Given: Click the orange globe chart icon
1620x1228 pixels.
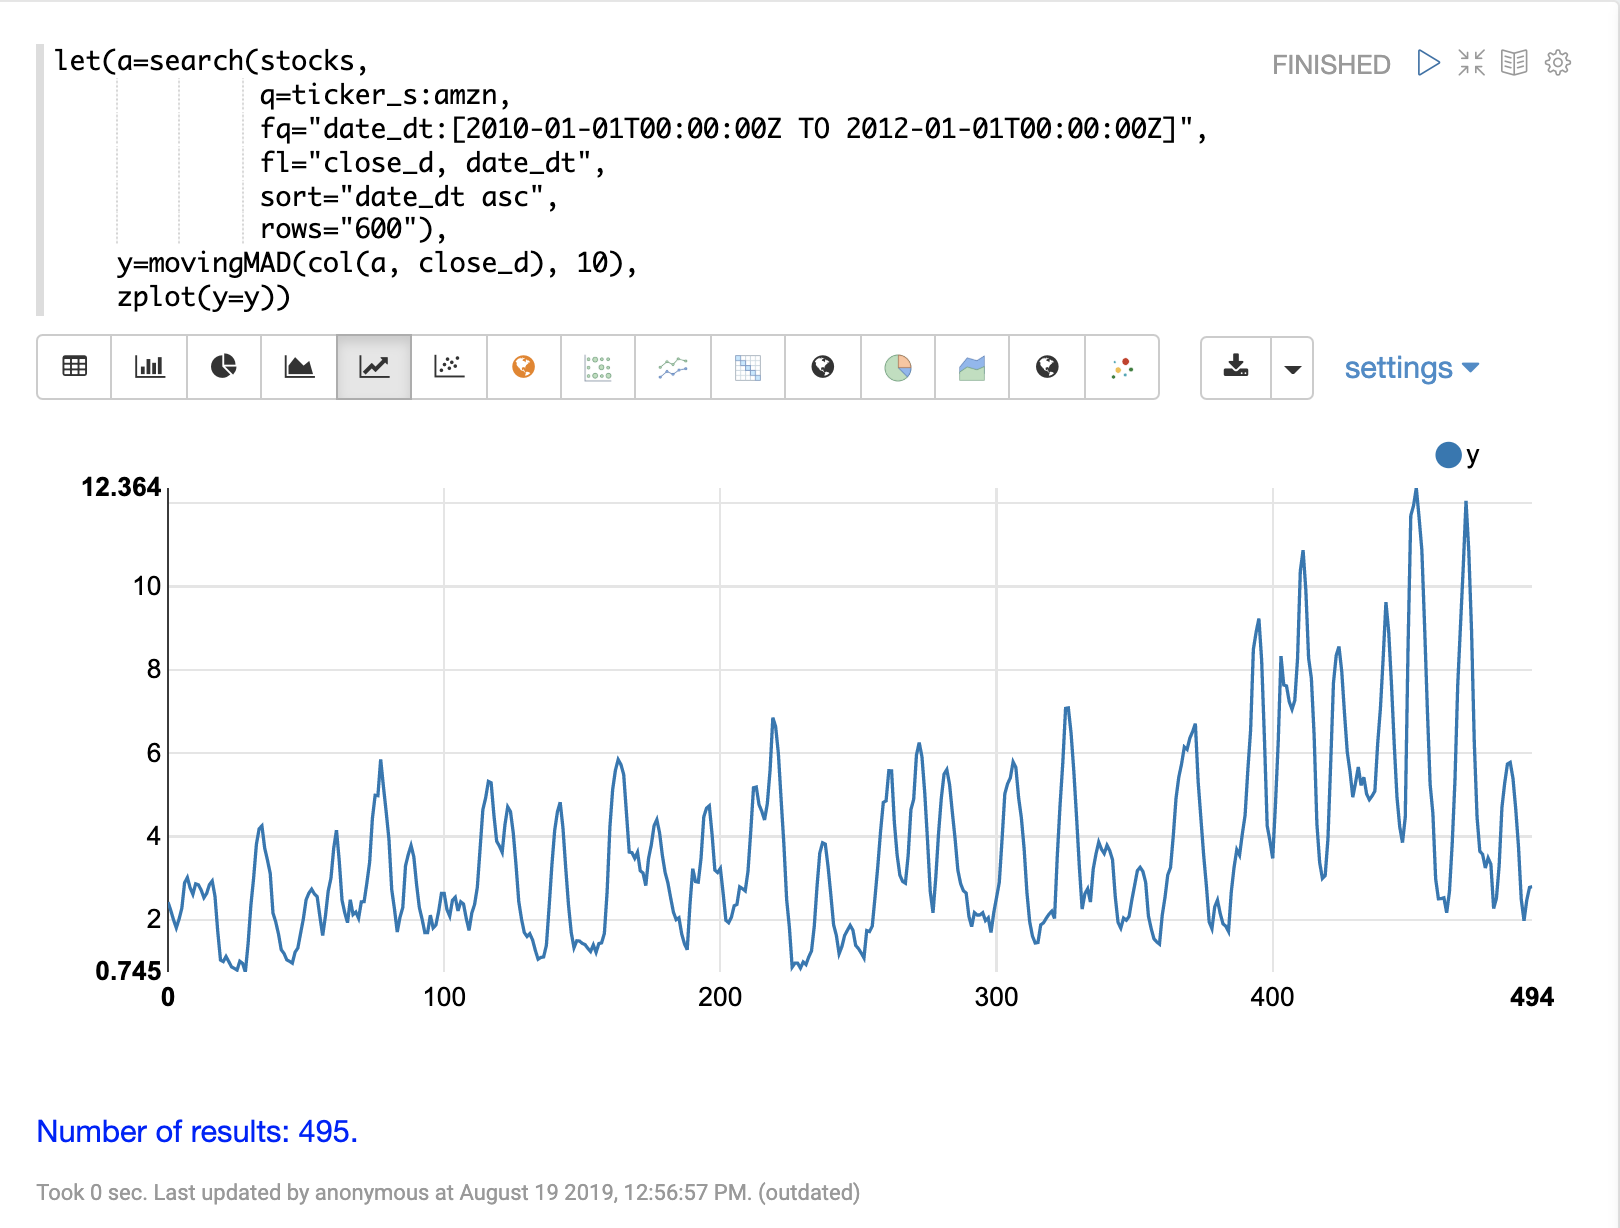Looking at the screenshot, I should point(523,367).
